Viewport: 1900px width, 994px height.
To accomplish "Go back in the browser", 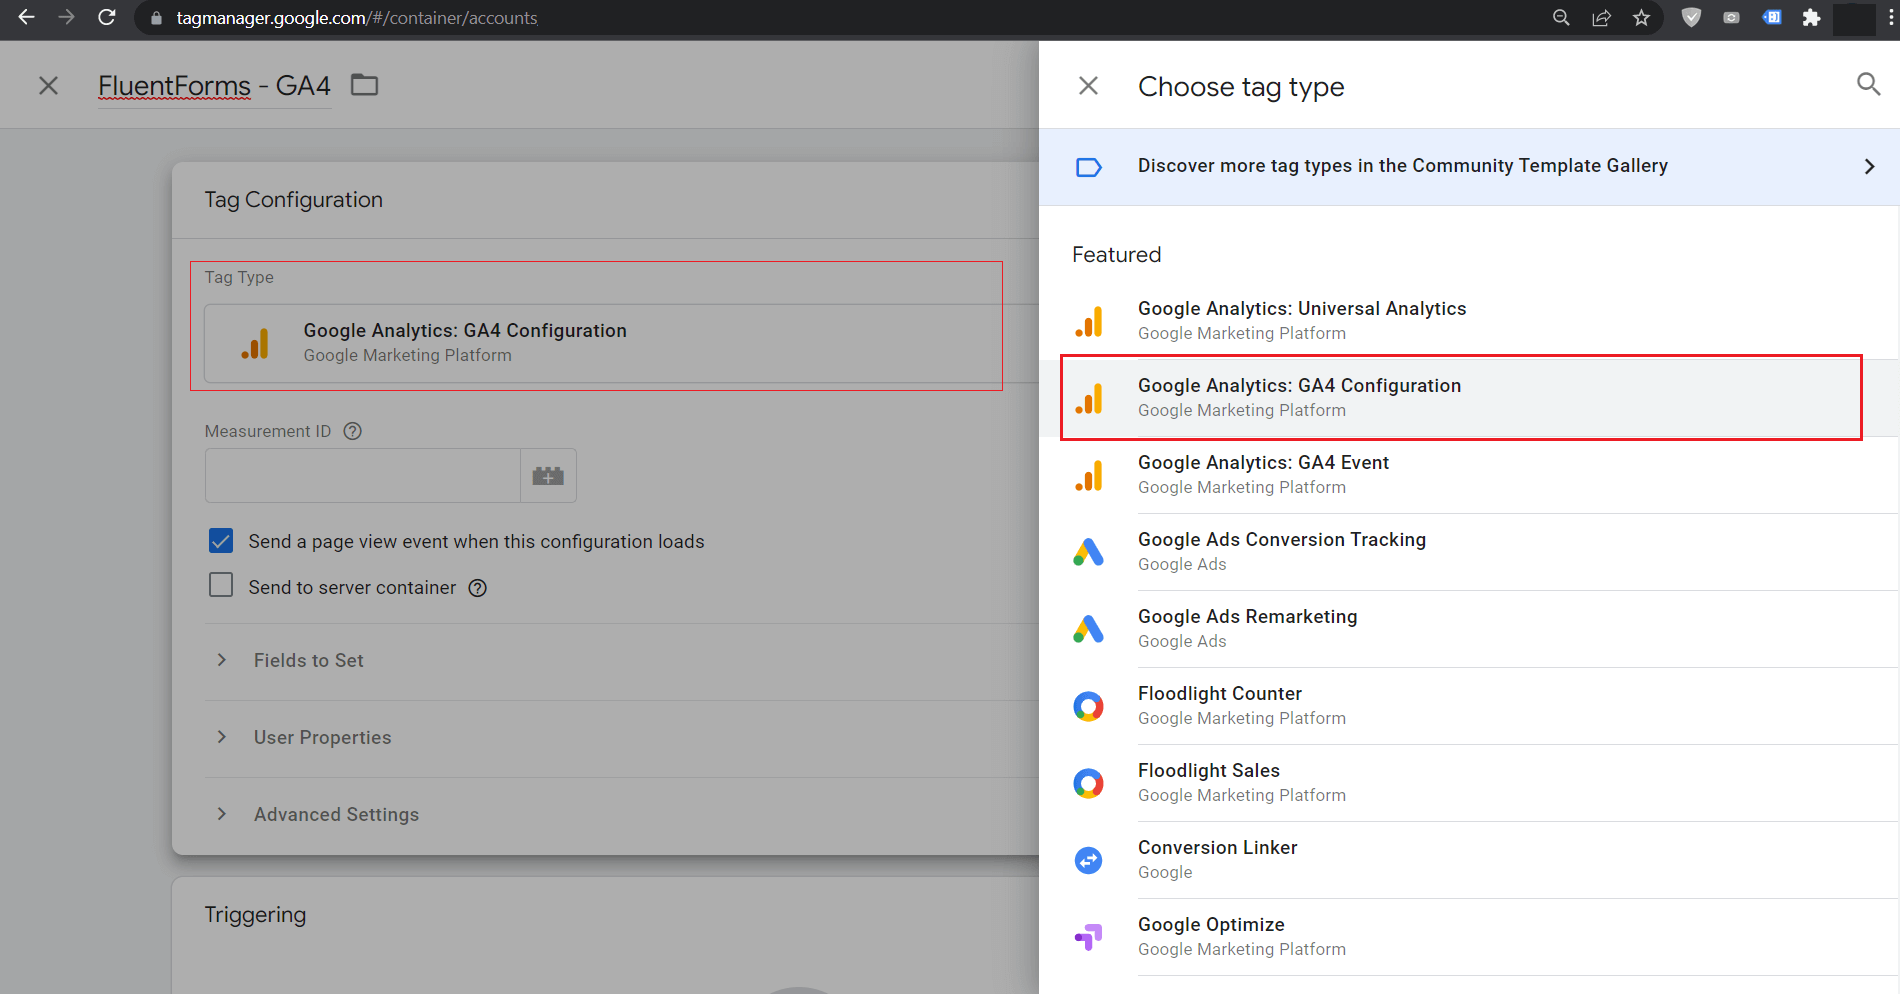I will [x=27, y=17].
